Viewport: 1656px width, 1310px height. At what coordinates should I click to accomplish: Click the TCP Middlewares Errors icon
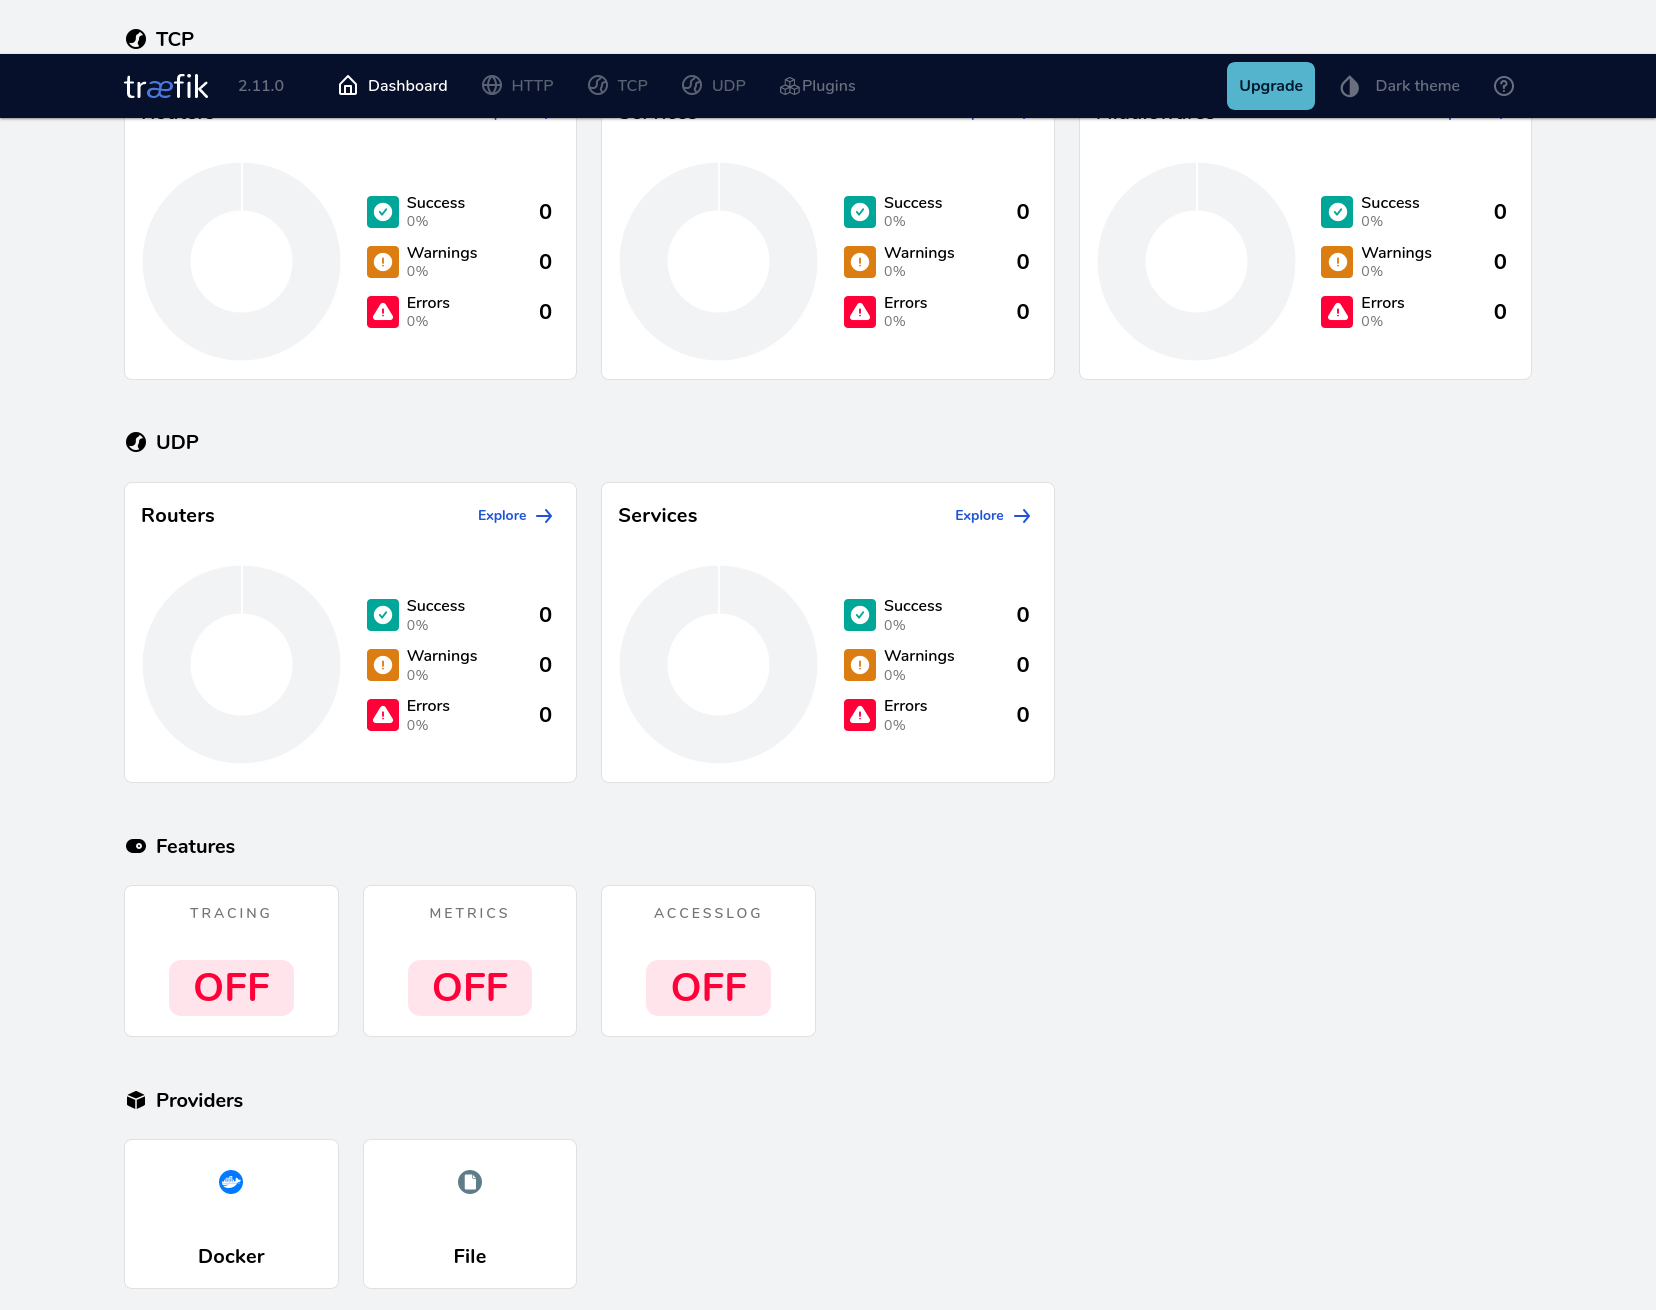point(1337,312)
